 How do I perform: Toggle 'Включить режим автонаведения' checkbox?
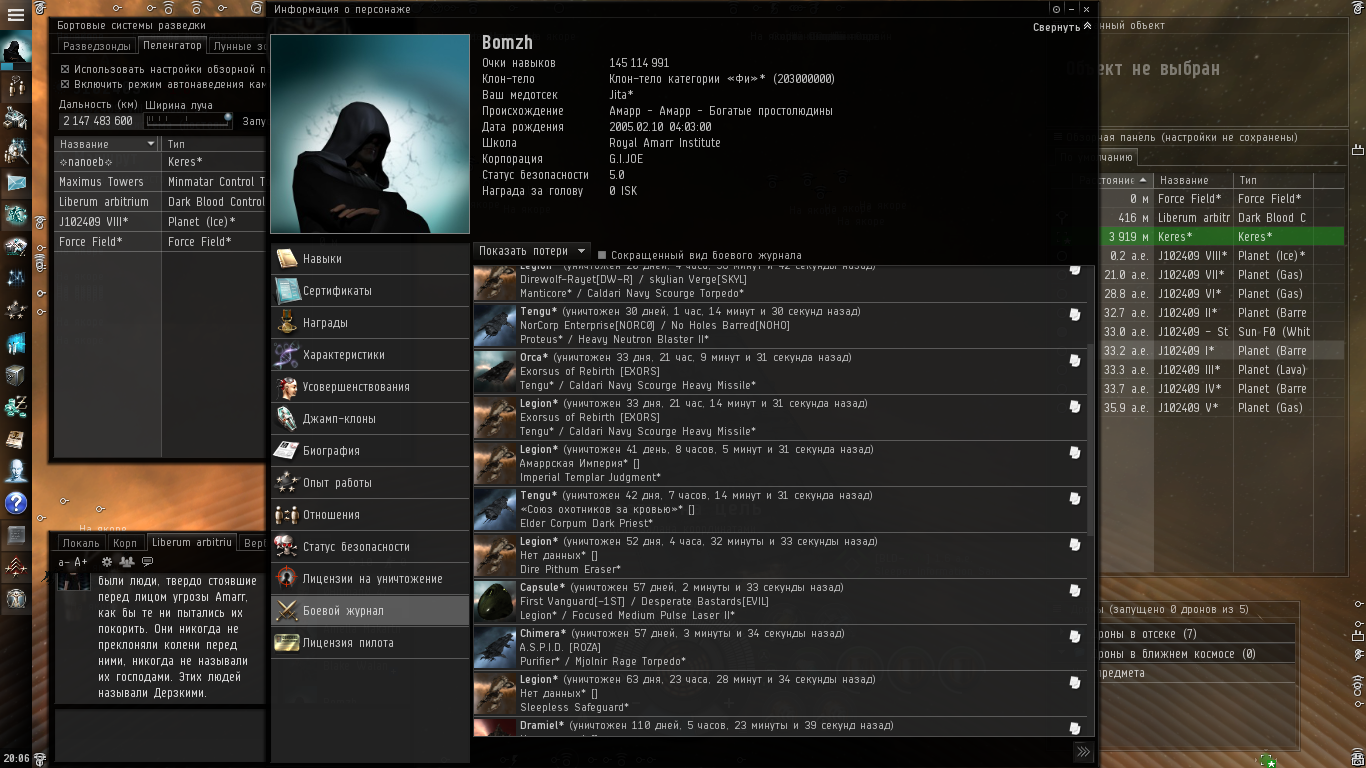[65, 85]
